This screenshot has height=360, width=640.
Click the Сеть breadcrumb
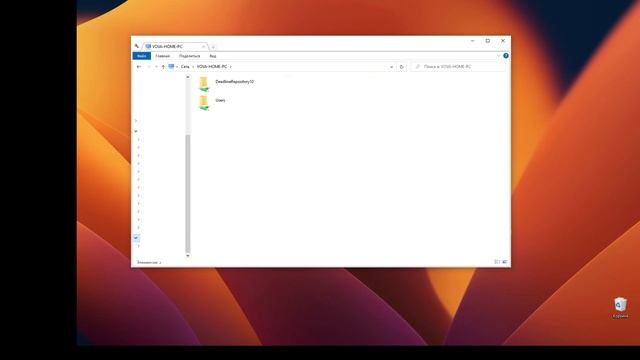coord(185,67)
